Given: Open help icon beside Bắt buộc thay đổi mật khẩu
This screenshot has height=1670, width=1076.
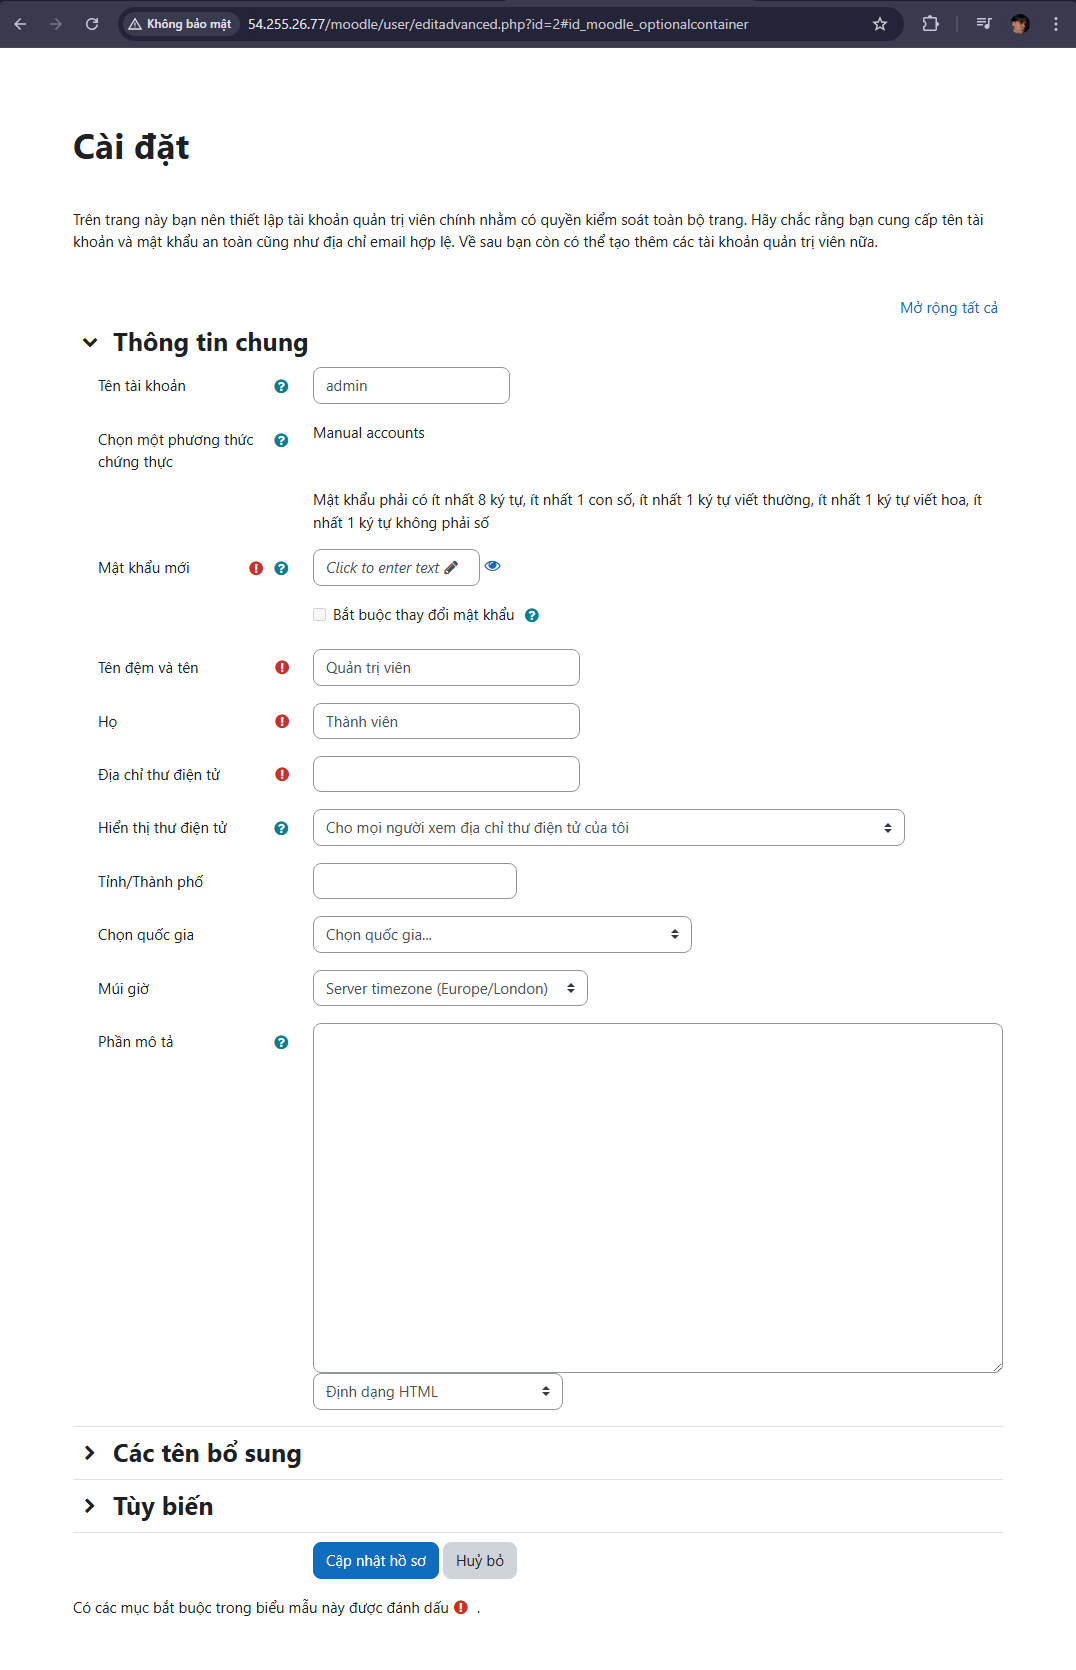Looking at the screenshot, I should pyautogui.click(x=532, y=615).
